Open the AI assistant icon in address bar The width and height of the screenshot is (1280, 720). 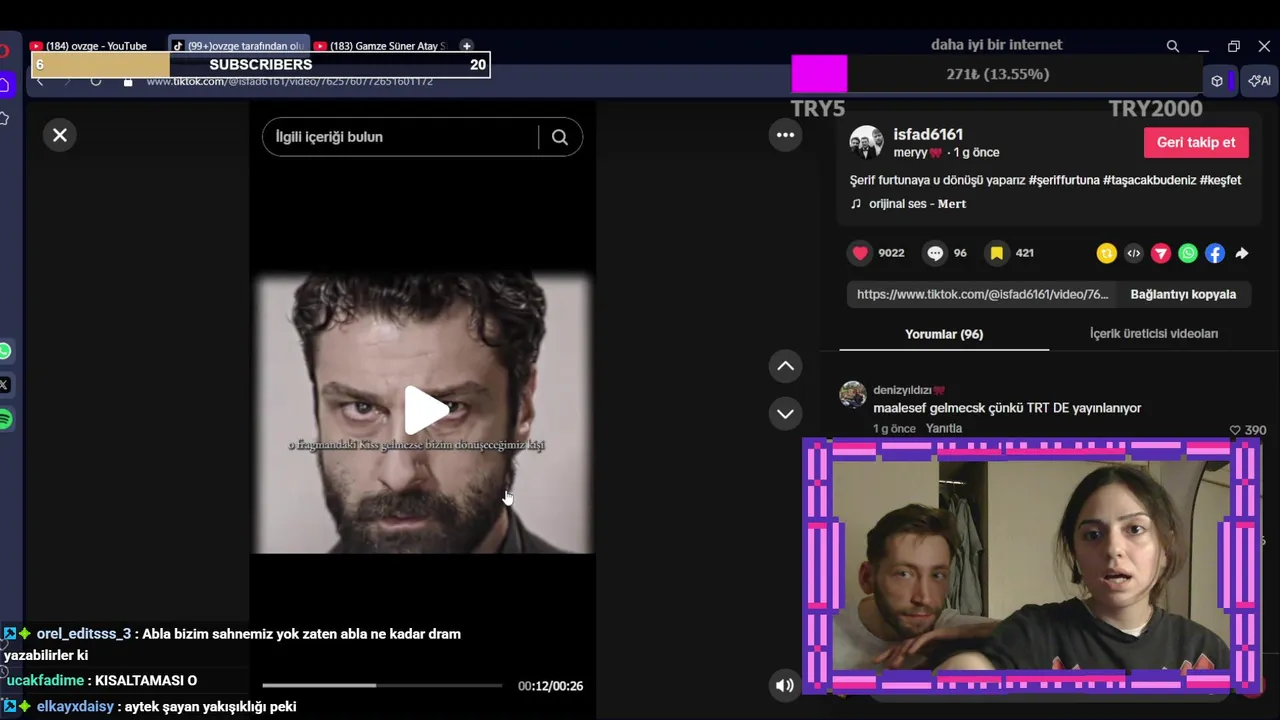point(1260,81)
